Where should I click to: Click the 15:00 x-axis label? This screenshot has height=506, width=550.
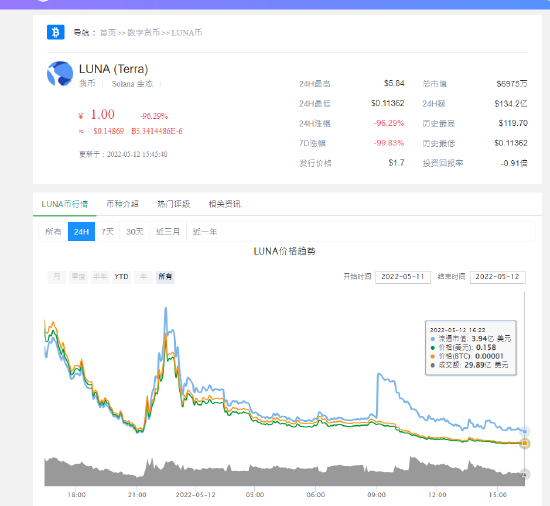pos(498,494)
